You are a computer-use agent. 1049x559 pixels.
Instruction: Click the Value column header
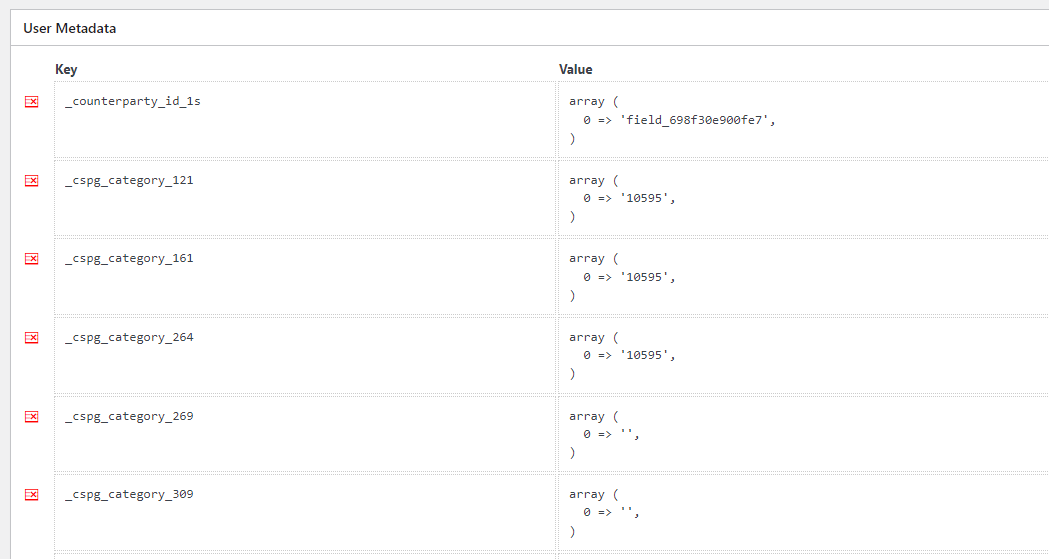[x=575, y=70]
